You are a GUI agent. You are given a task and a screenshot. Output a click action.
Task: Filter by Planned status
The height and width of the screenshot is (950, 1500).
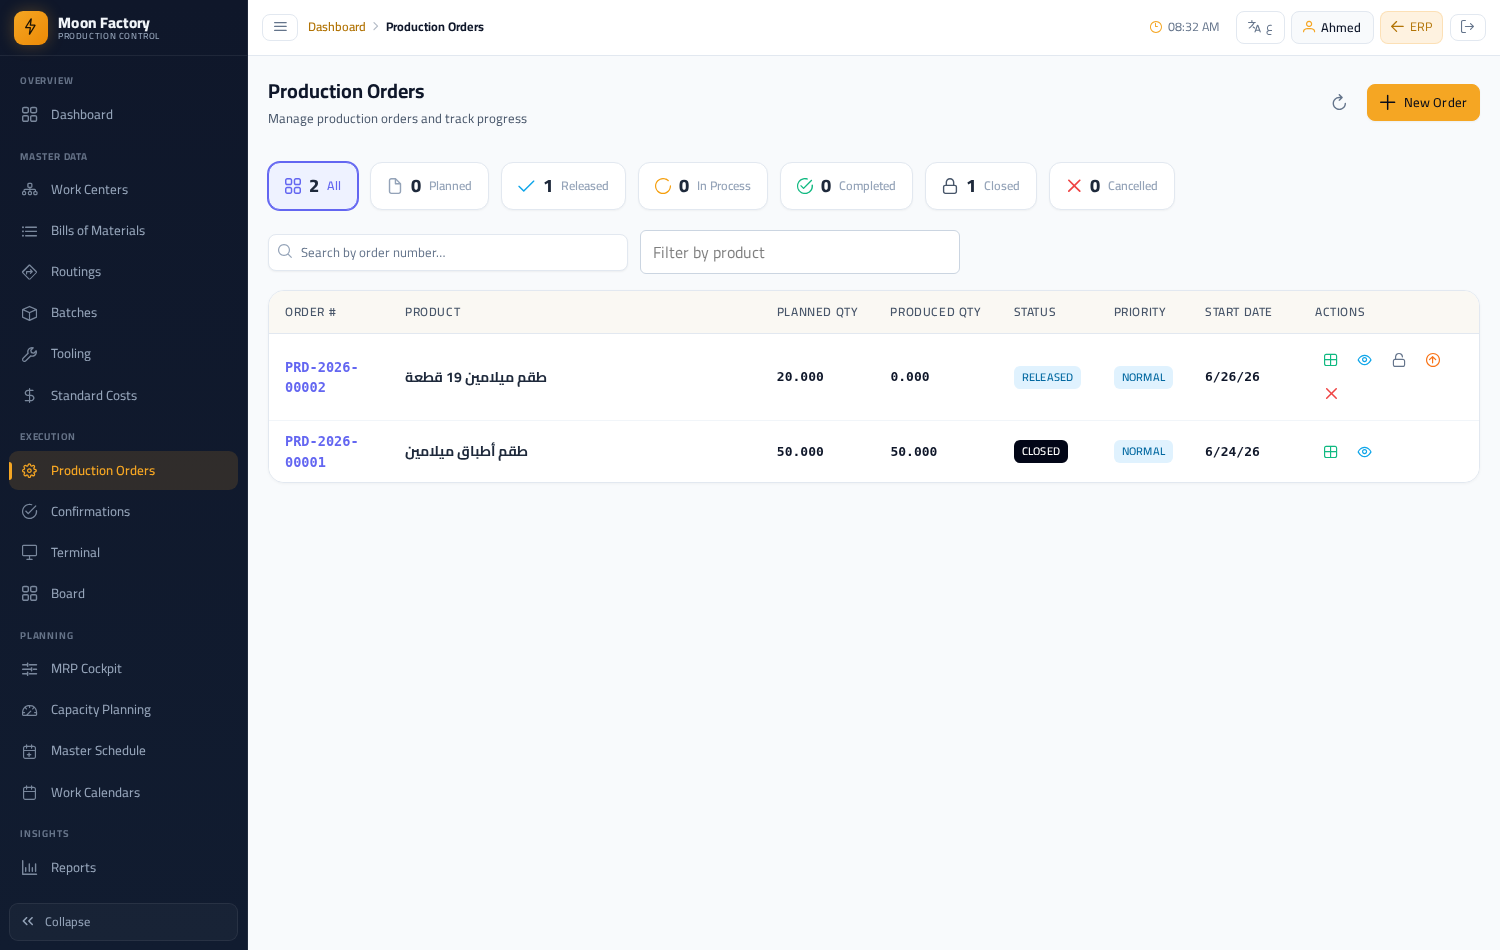pos(429,186)
